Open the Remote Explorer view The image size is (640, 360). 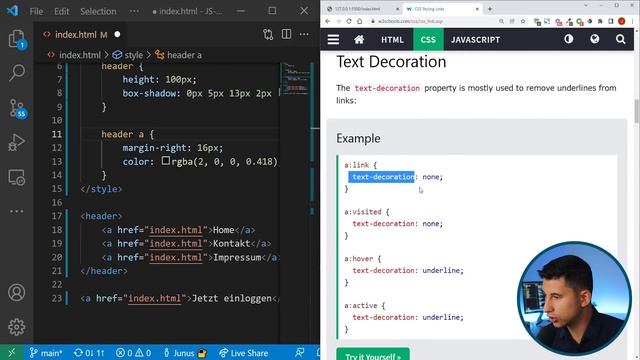pyautogui.click(x=17, y=178)
